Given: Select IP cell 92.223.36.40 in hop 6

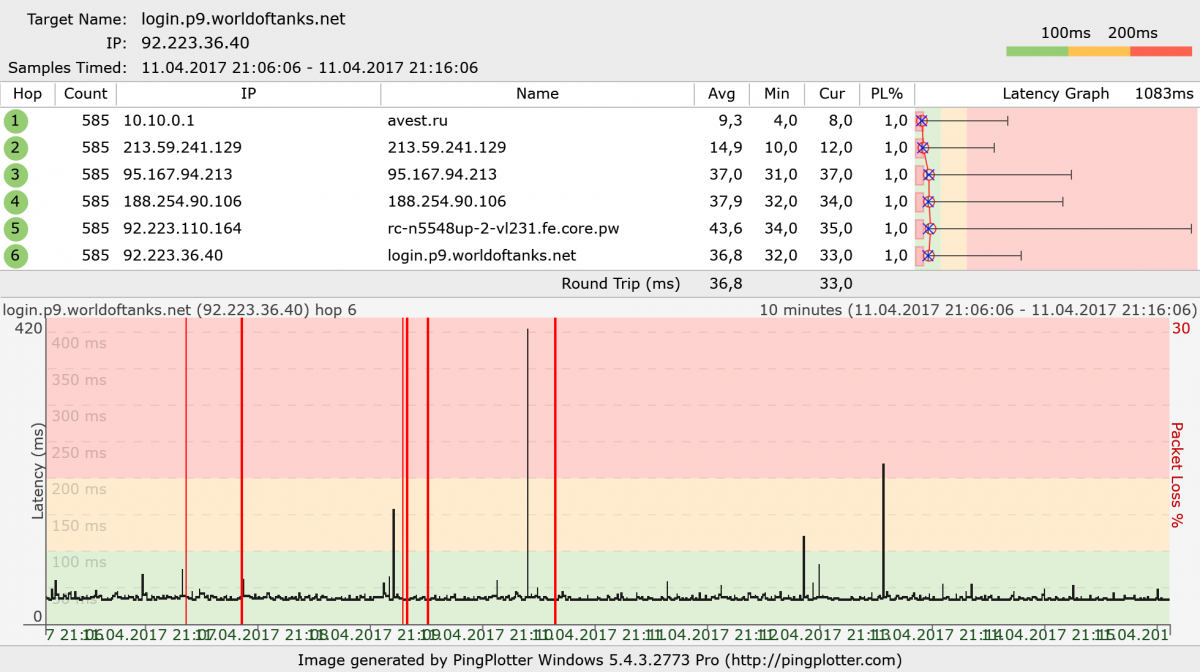Looking at the screenshot, I should [x=172, y=256].
